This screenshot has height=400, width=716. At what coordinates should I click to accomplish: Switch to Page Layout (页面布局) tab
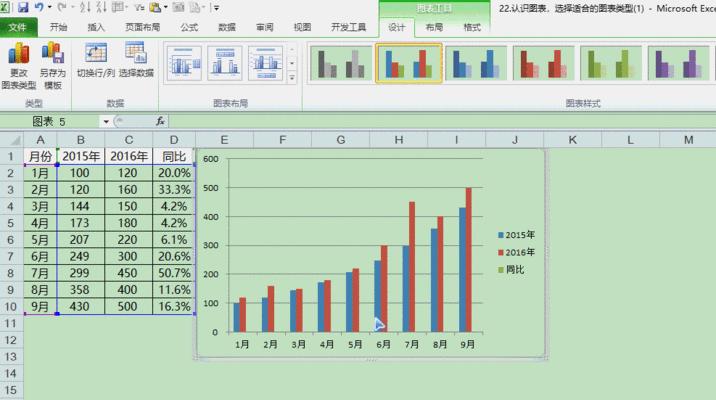142,27
